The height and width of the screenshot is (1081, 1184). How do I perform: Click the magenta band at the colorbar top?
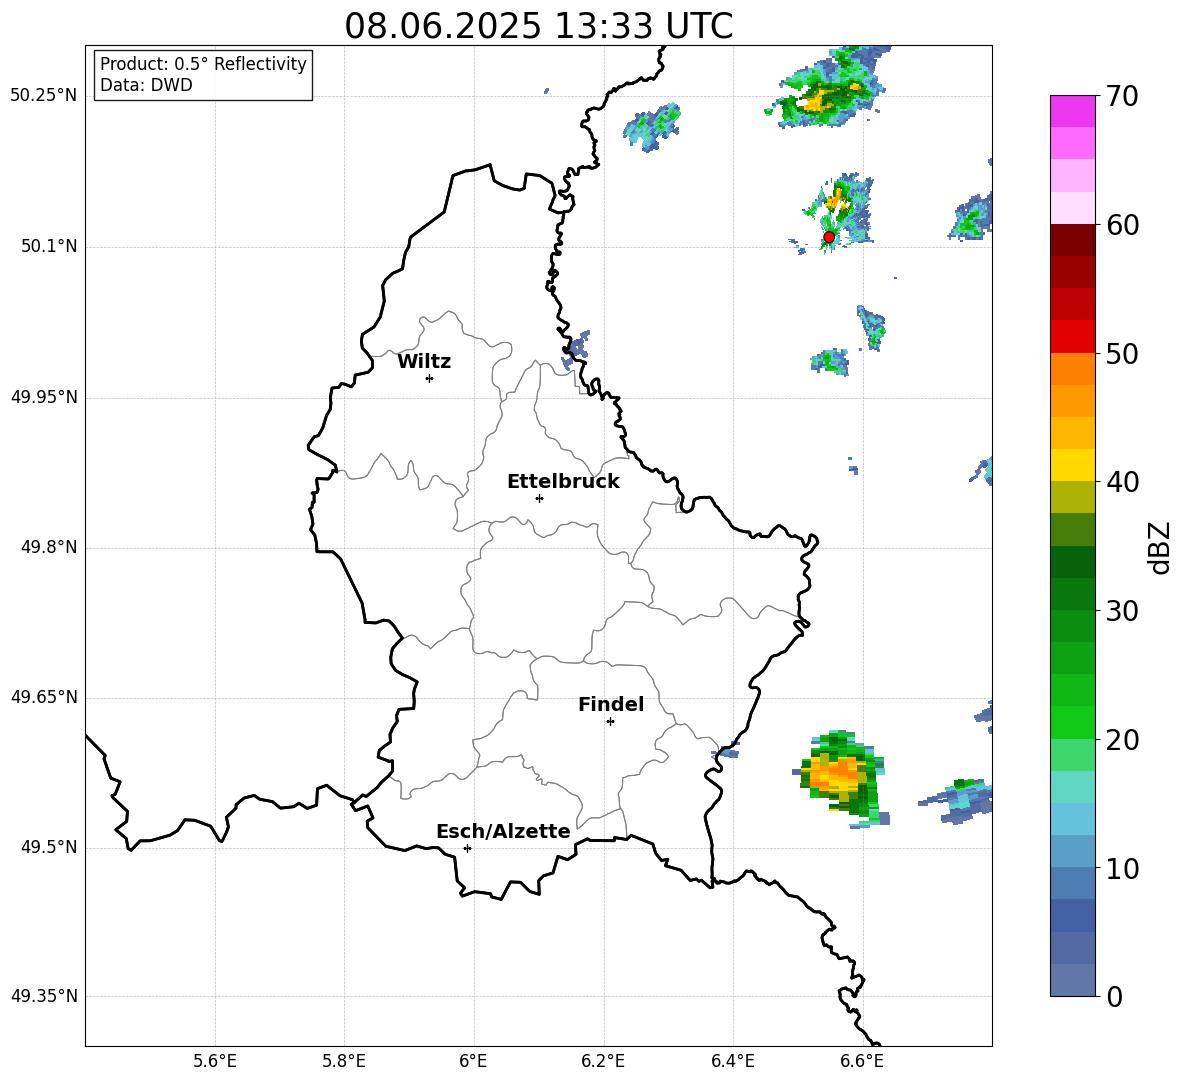click(1072, 111)
